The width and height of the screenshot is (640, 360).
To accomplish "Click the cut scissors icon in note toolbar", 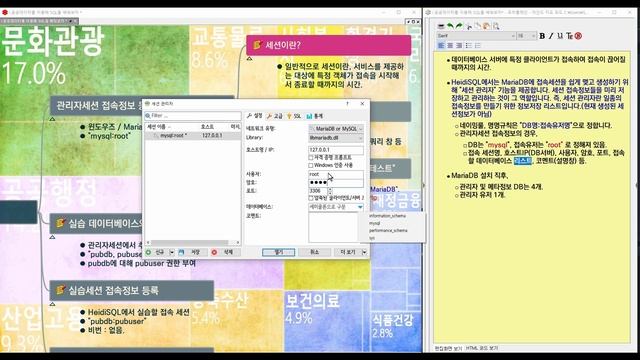I will pyautogui.click(x=469, y=26).
